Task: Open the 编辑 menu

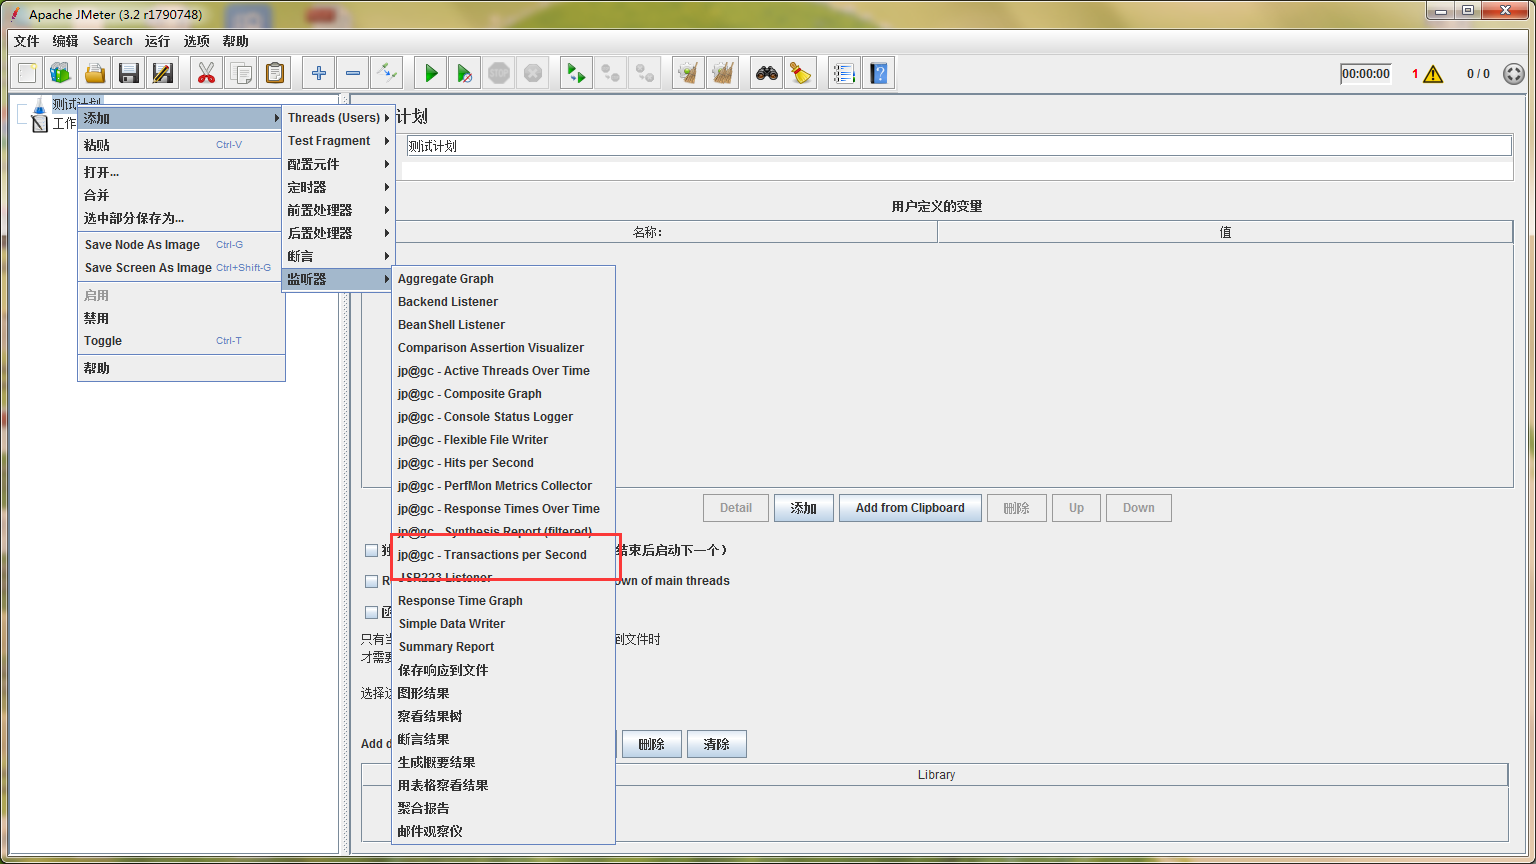Action: 65,41
